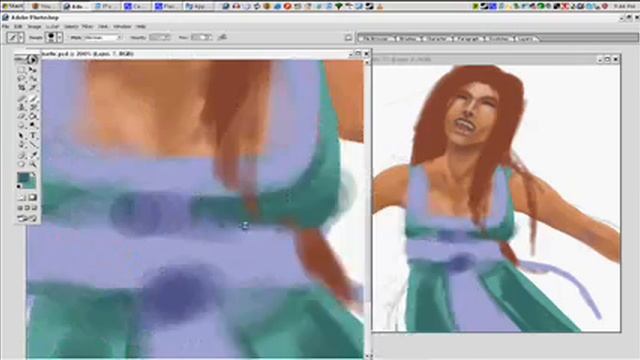
Task: Select the Type tool
Action: 33,136
